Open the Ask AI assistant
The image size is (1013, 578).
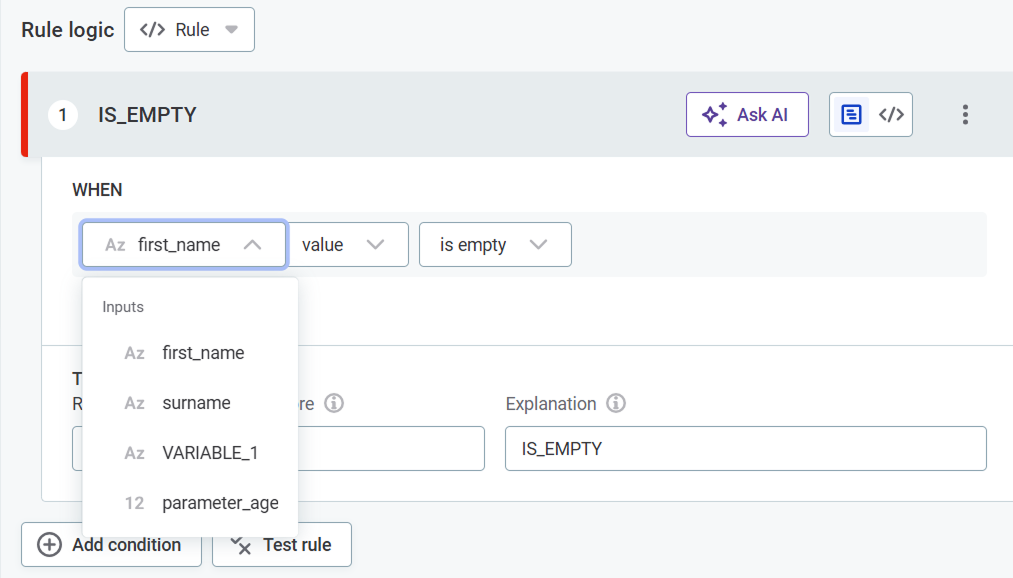click(x=747, y=114)
